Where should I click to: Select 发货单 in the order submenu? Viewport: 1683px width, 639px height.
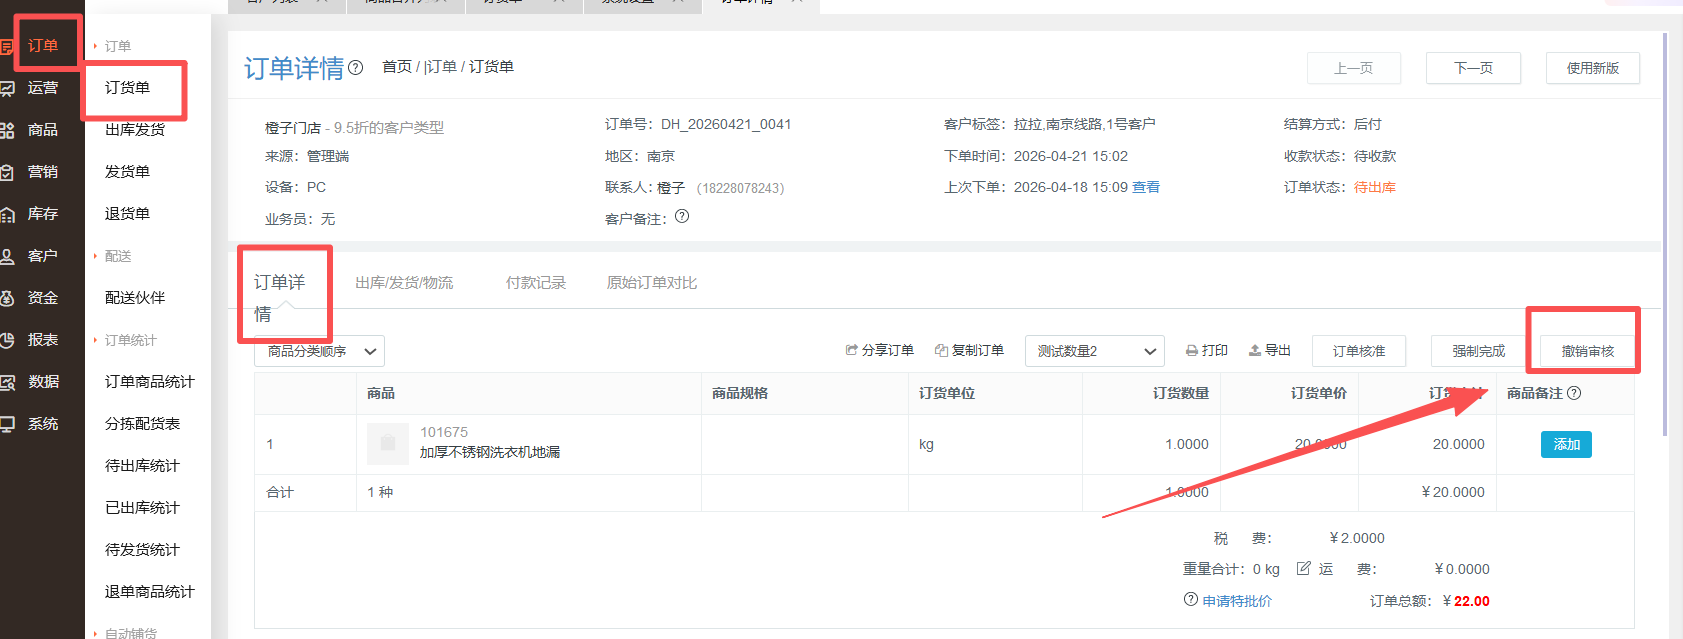click(127, 172)
